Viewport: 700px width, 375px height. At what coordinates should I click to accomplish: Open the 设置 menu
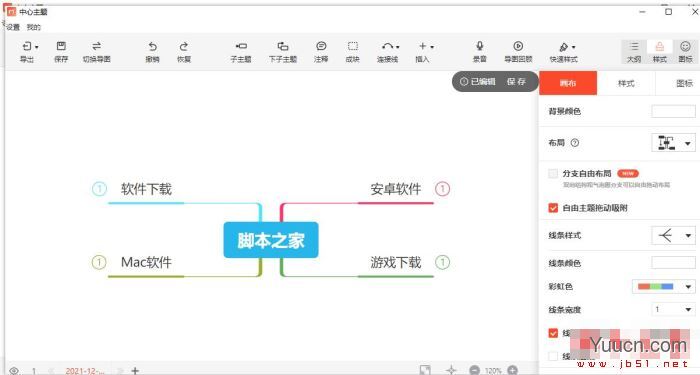[x=13, y=27]
